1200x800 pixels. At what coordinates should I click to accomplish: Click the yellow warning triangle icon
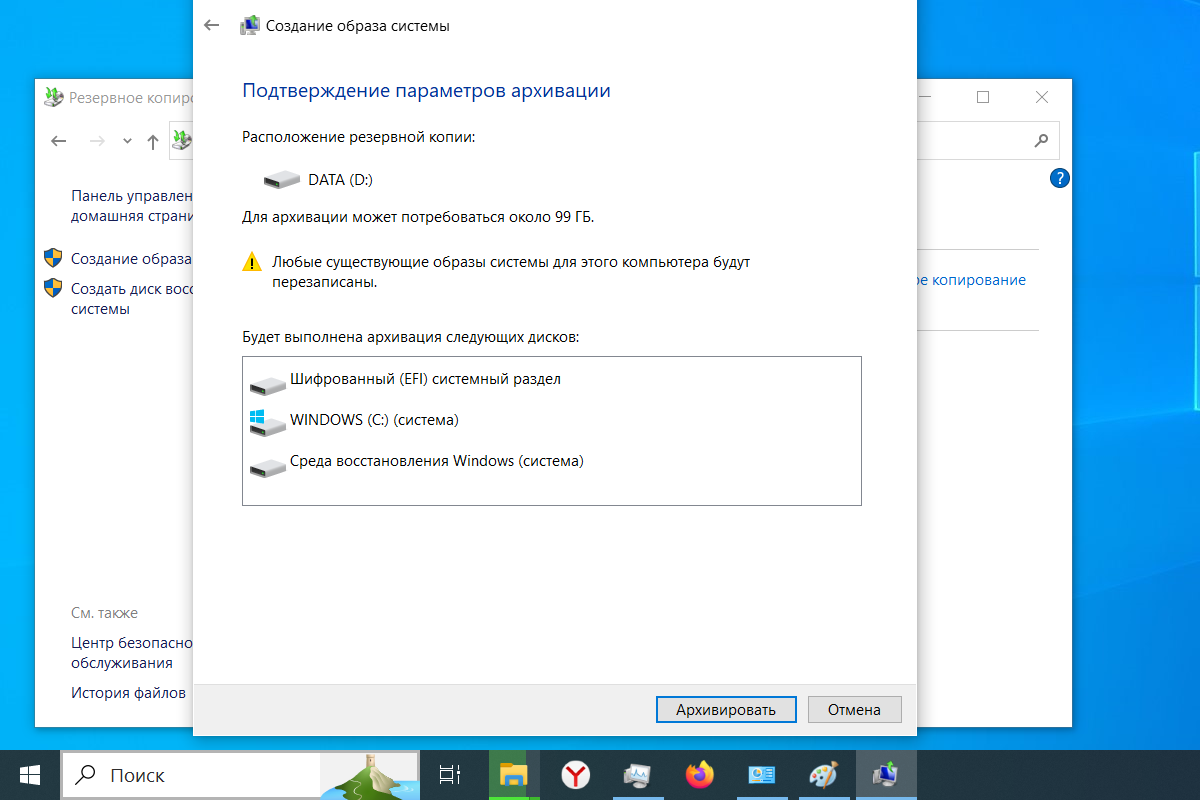pos(252,263)
